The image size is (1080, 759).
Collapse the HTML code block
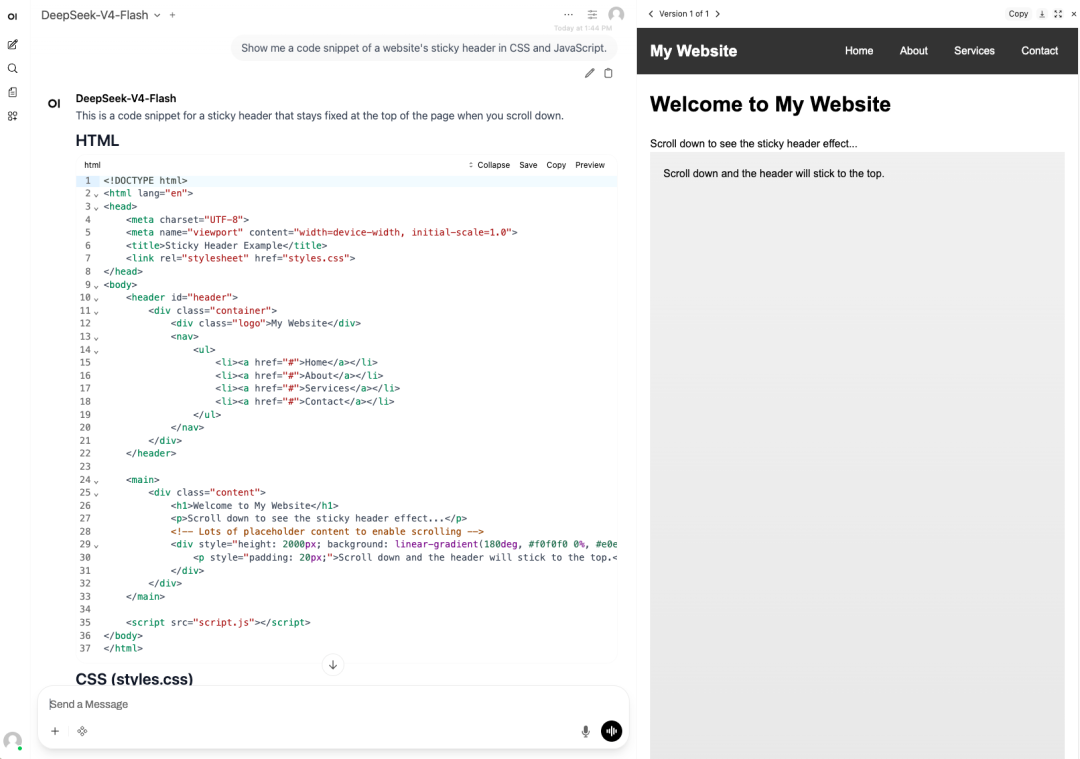point(490,165)
